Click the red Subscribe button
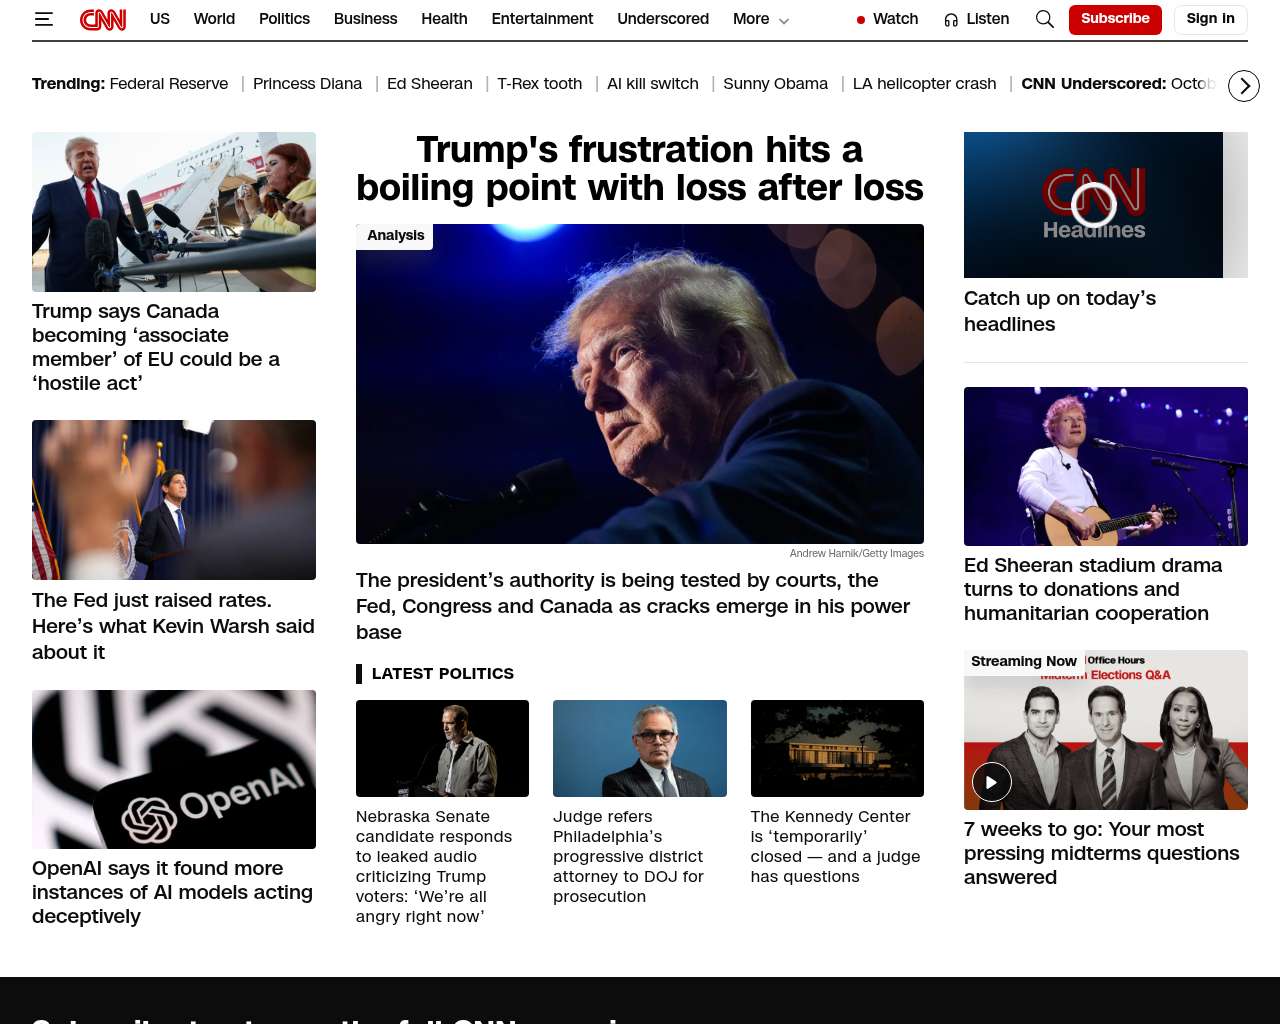The height and width of the screenshot is (1024, 1280). click(1115, 19)
